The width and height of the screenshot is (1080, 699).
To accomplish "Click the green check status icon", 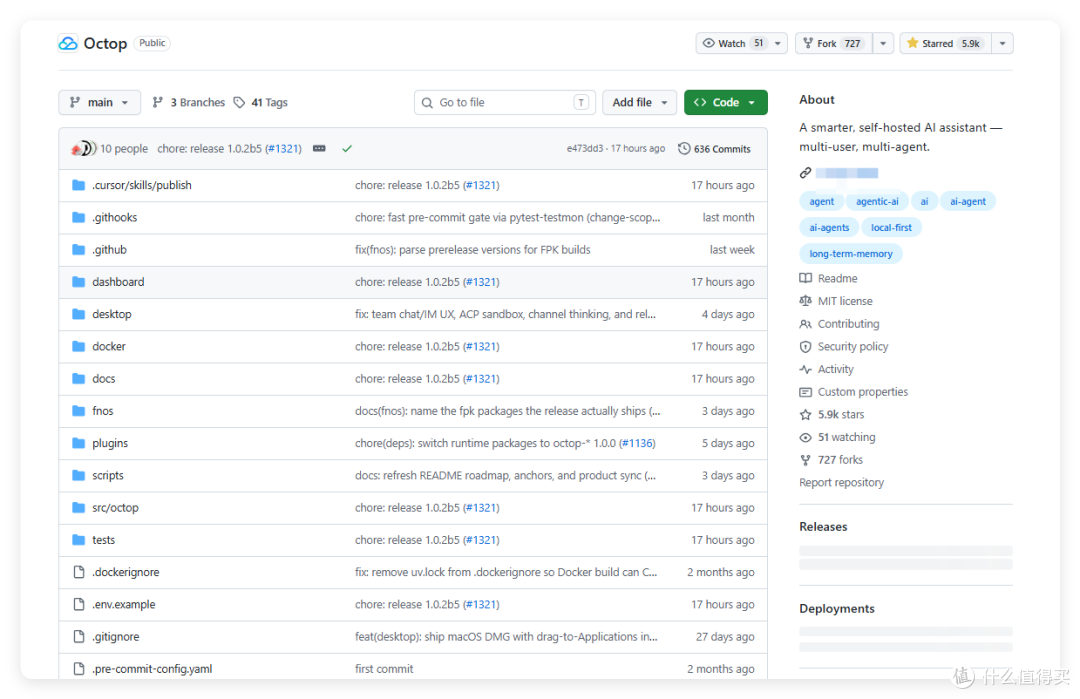I will point(347,149).
